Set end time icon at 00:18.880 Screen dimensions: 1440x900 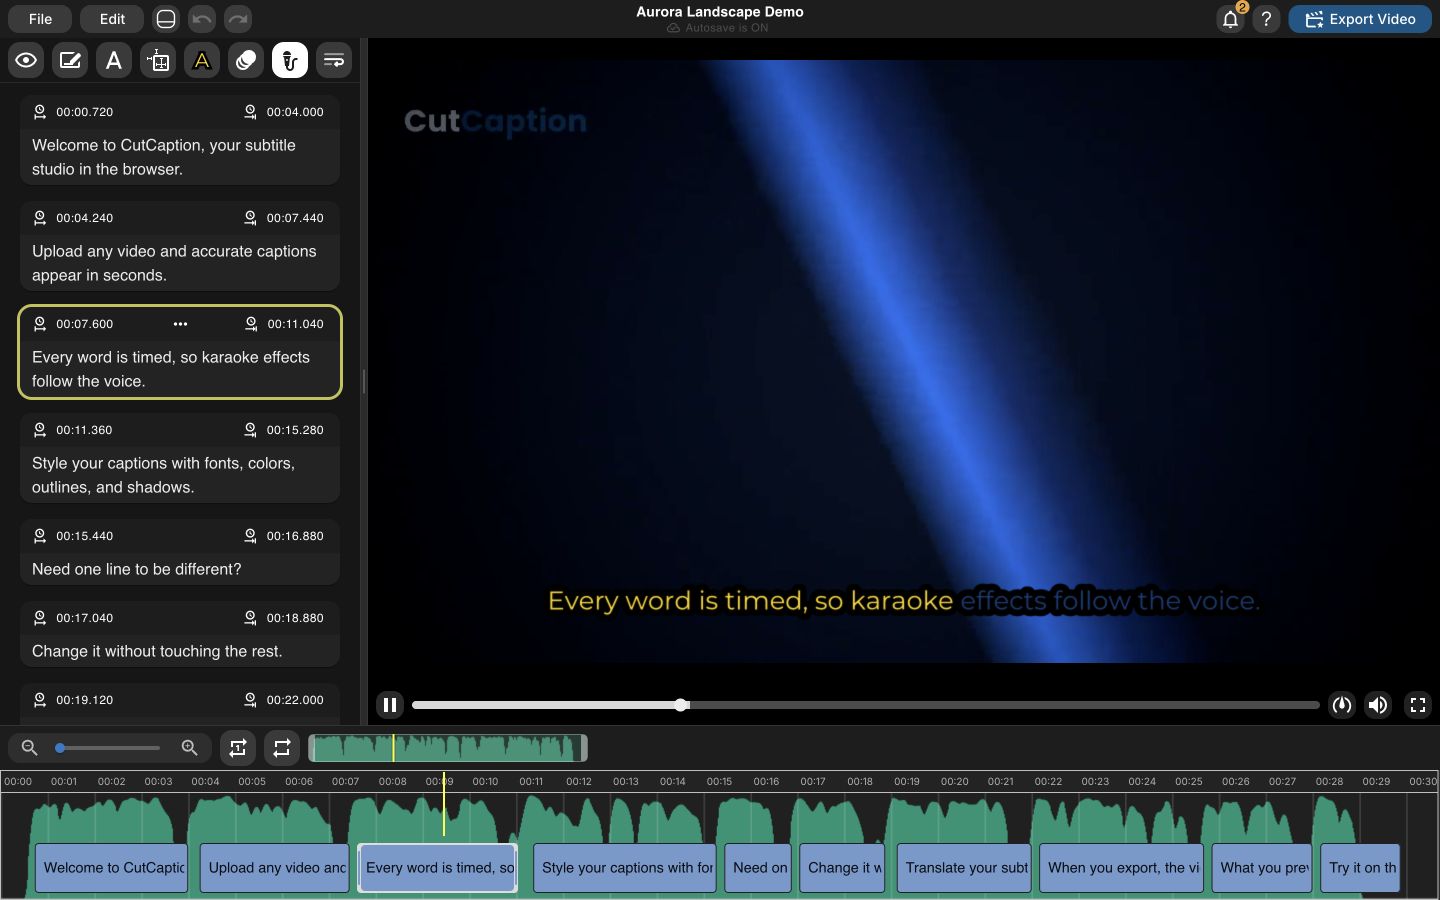tap(250, 618)
